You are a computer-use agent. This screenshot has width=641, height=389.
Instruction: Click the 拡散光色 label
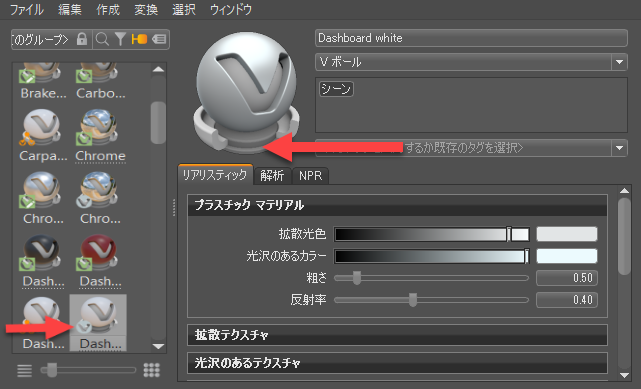point(302,234)
